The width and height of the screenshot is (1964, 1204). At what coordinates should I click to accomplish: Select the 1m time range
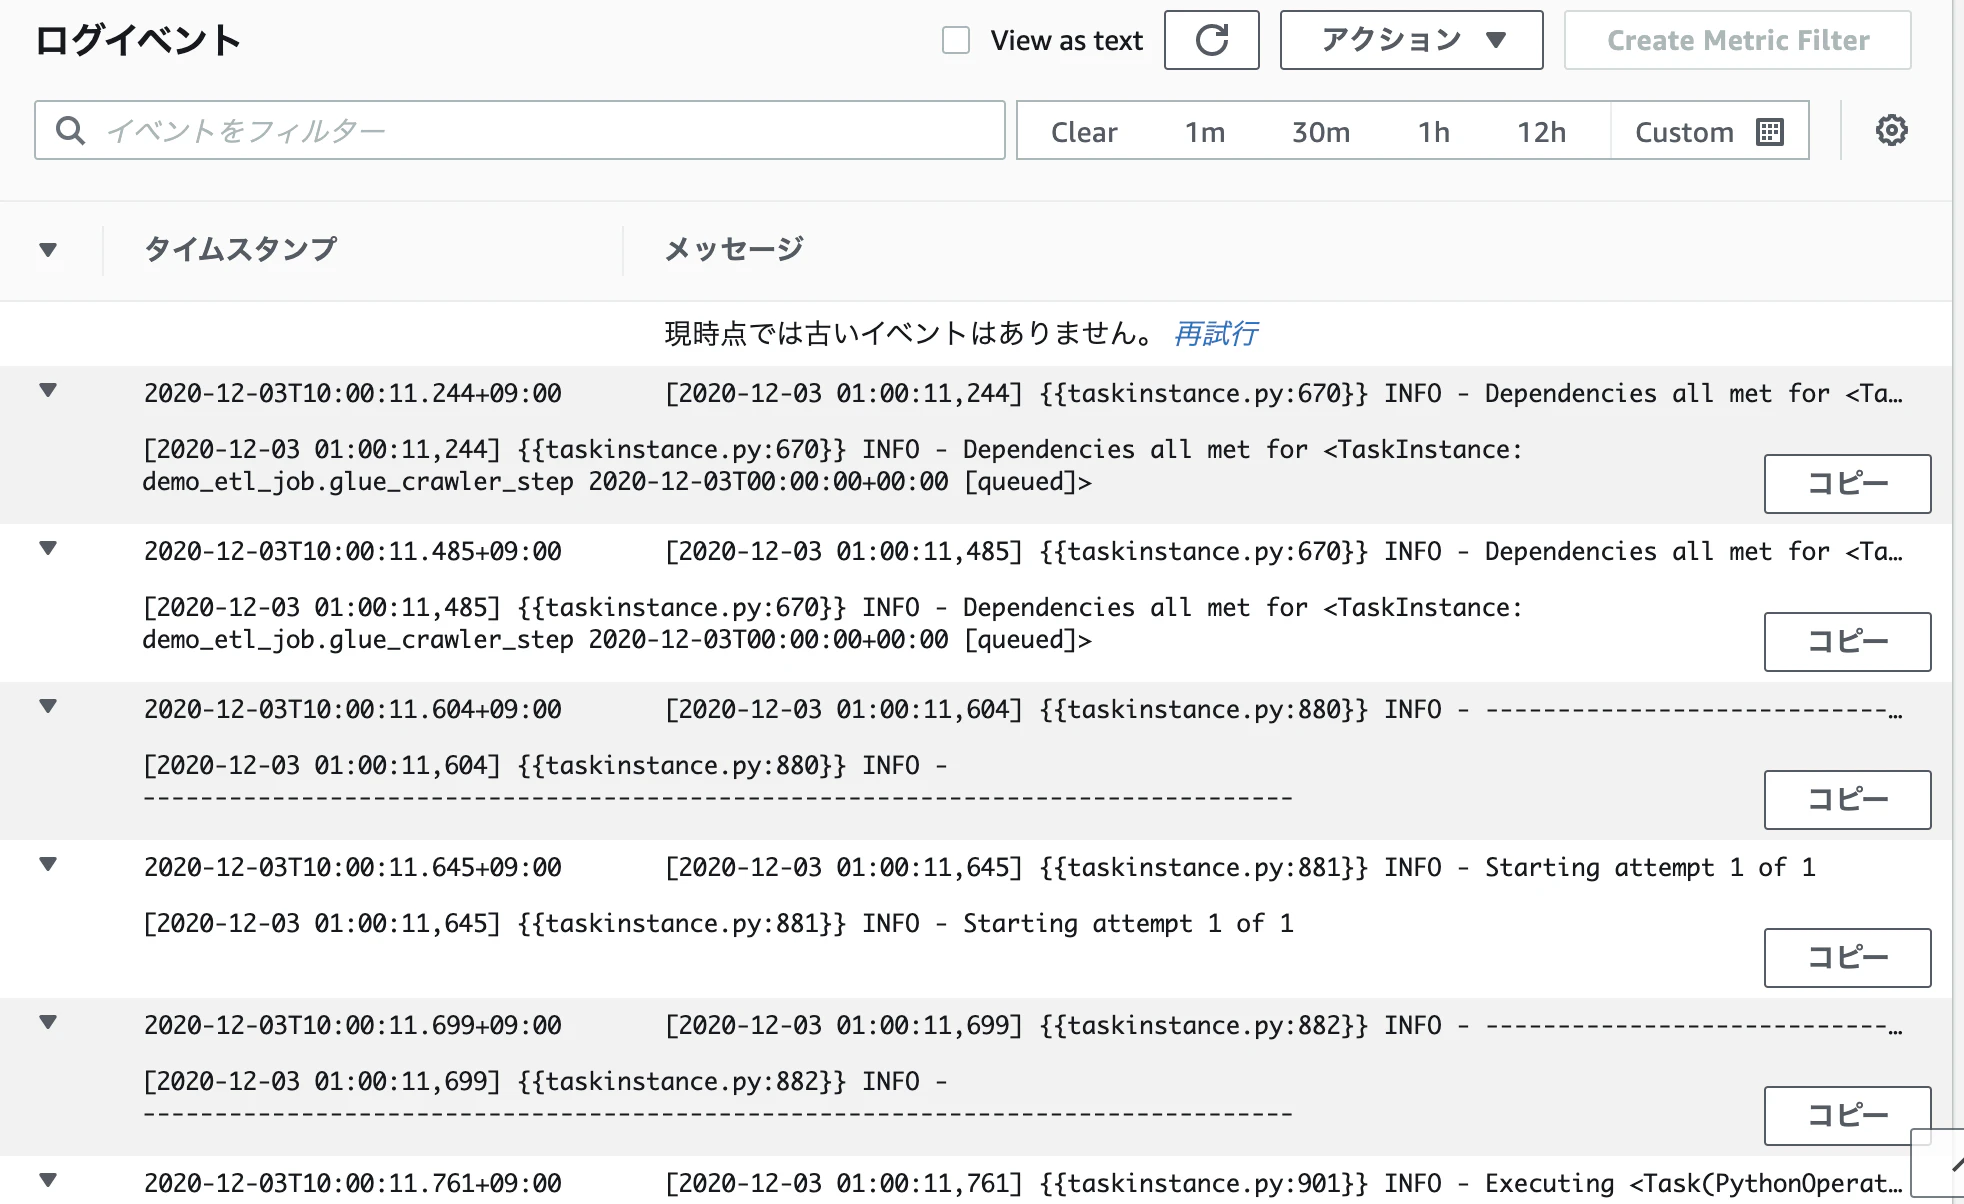(1205, 132)
